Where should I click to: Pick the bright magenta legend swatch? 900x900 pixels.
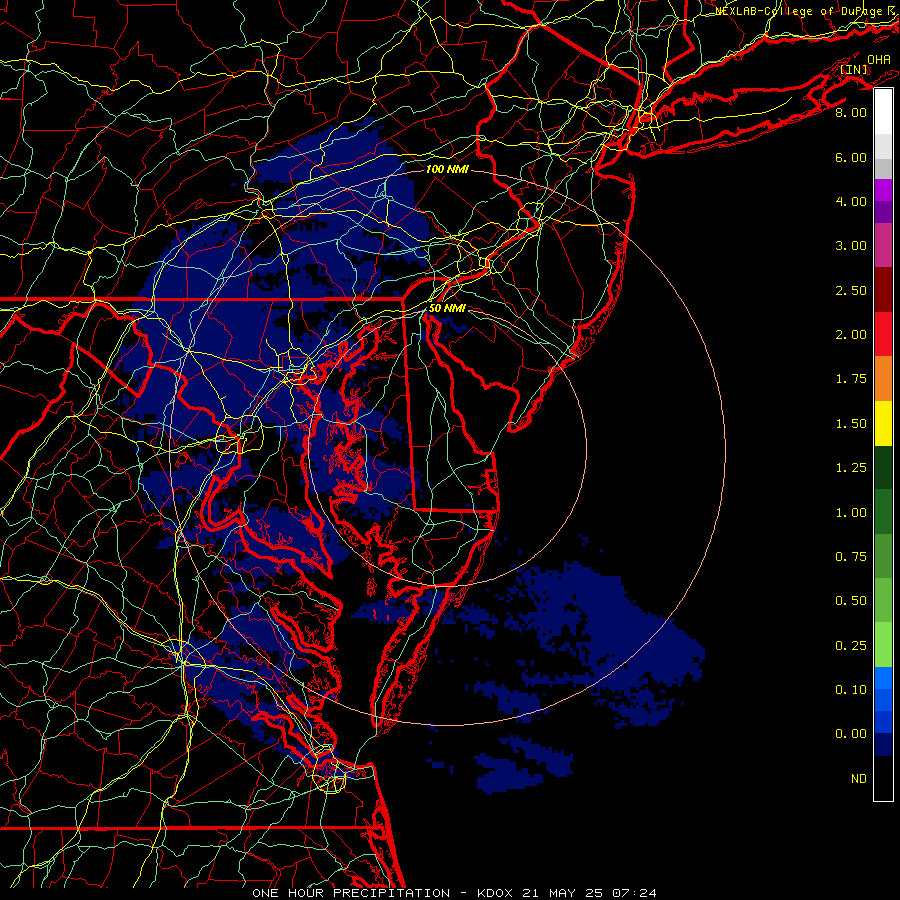(883, 190)
